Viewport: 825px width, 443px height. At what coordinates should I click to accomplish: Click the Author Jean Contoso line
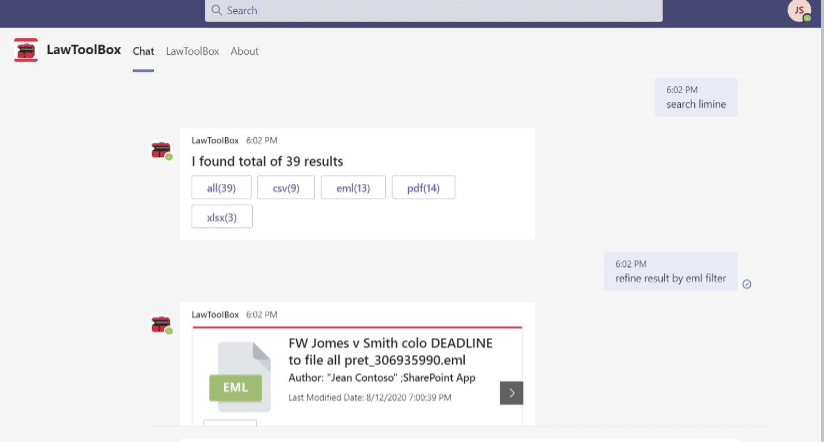click(381, 378)
